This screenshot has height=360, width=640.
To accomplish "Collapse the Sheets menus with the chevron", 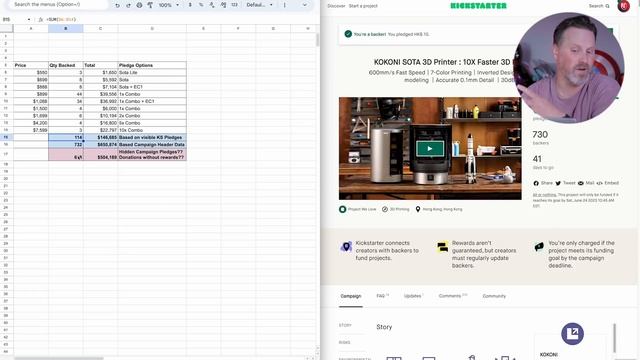I will 304,5.
